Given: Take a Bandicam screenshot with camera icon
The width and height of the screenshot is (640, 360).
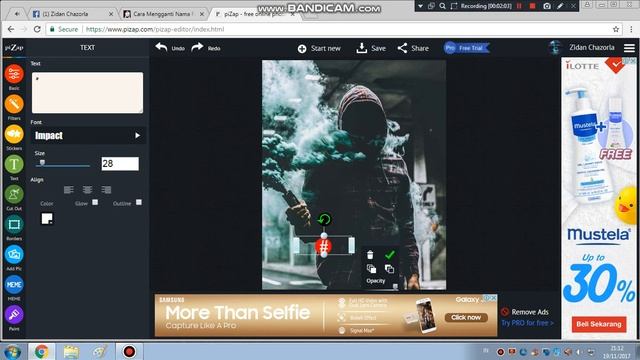Looking at the screenshot, I should [547, 6].
